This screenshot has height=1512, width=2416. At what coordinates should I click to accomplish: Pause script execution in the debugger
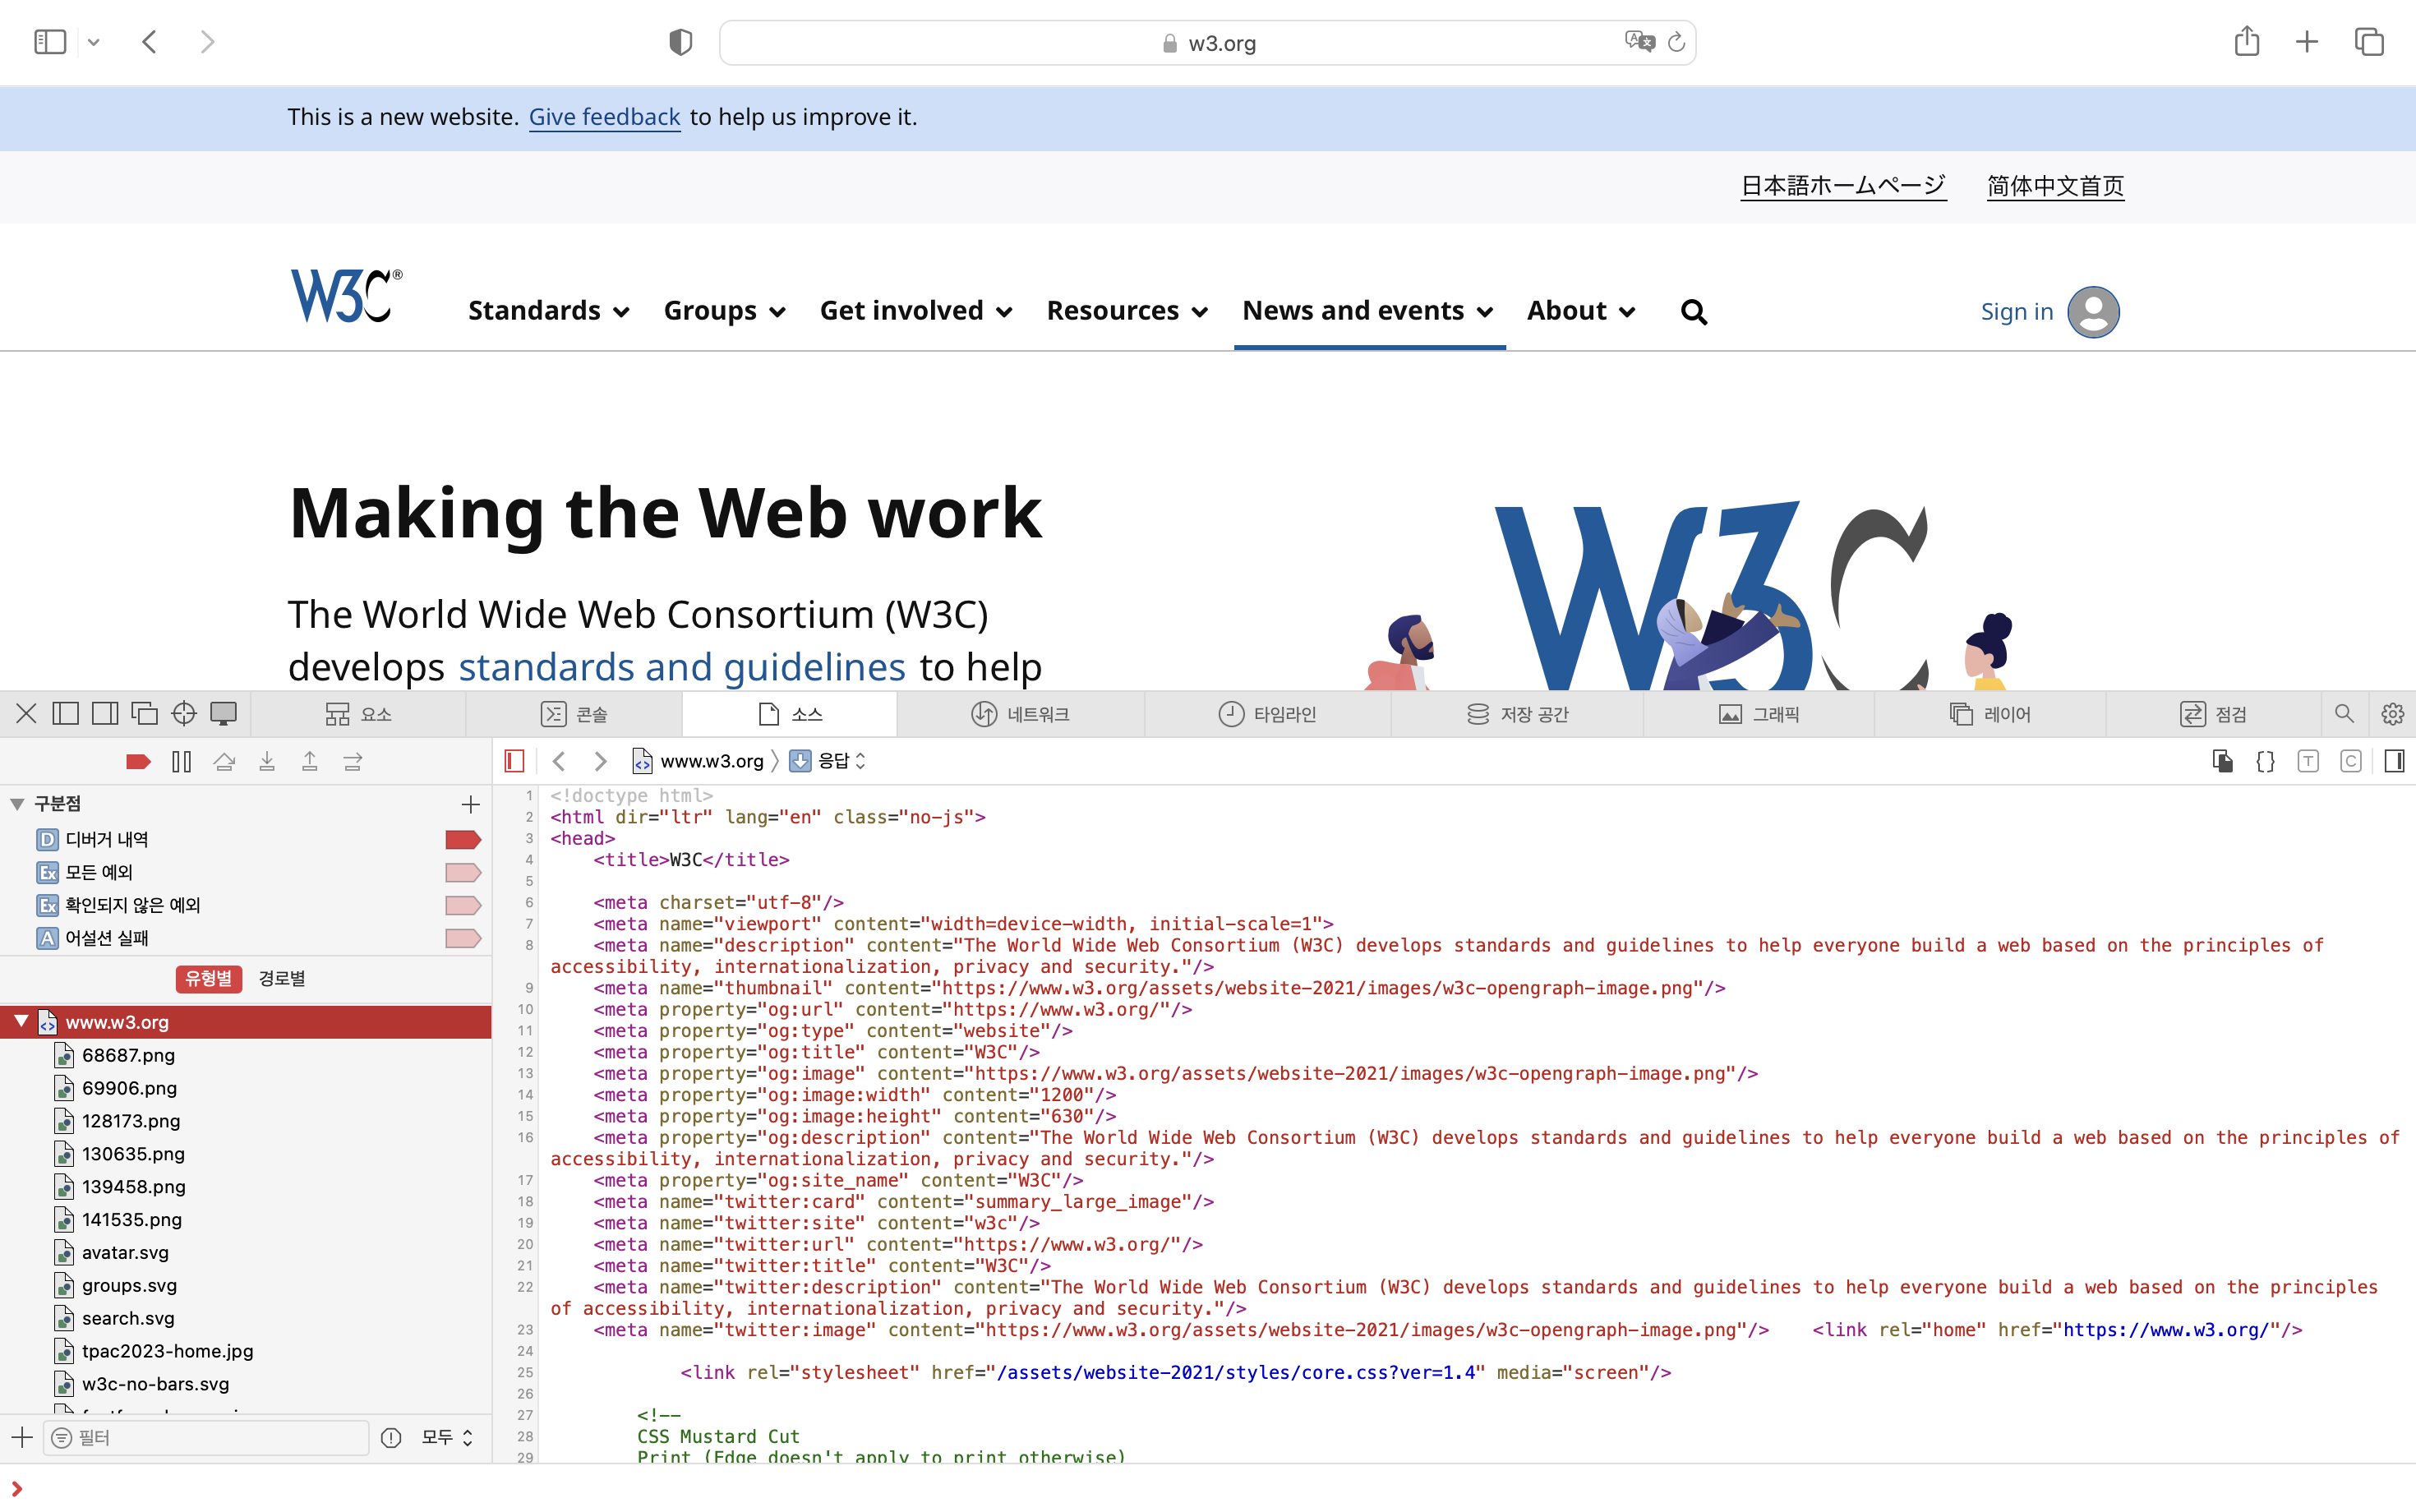pyautogui.click(x=181, y=761)
